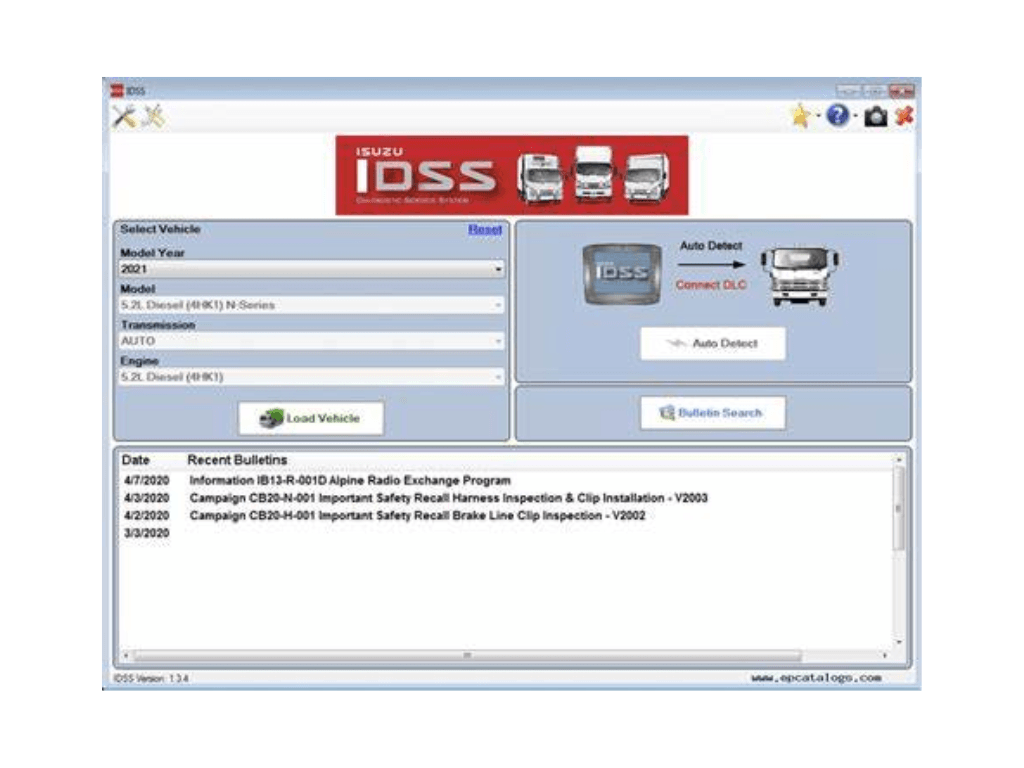Open the Model Year dropdown showing 2021
This screenshot has width=1024, height=768.
pos(312,269)
